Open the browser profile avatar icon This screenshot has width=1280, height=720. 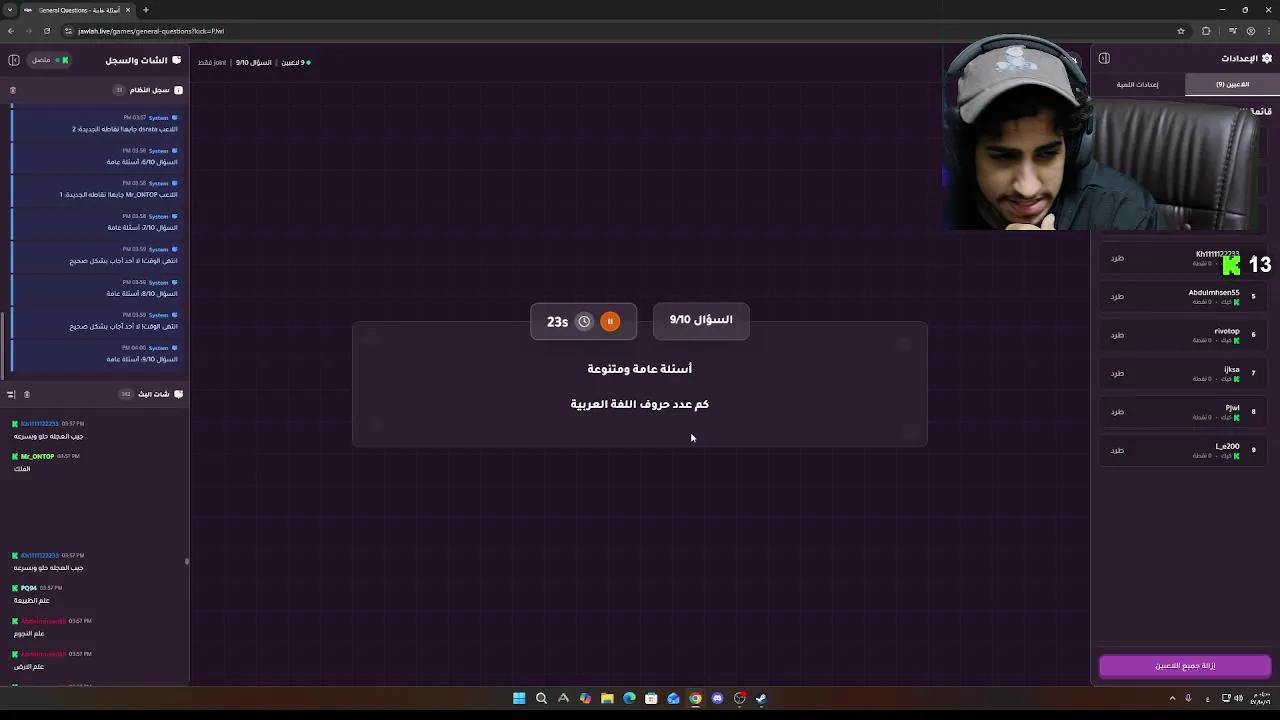(x=1250, y=31)
